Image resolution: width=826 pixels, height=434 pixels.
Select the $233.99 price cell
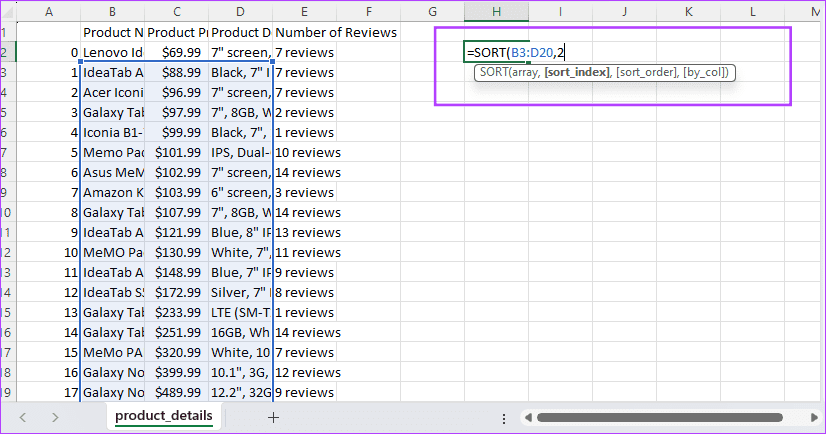[x=177, y=312]
